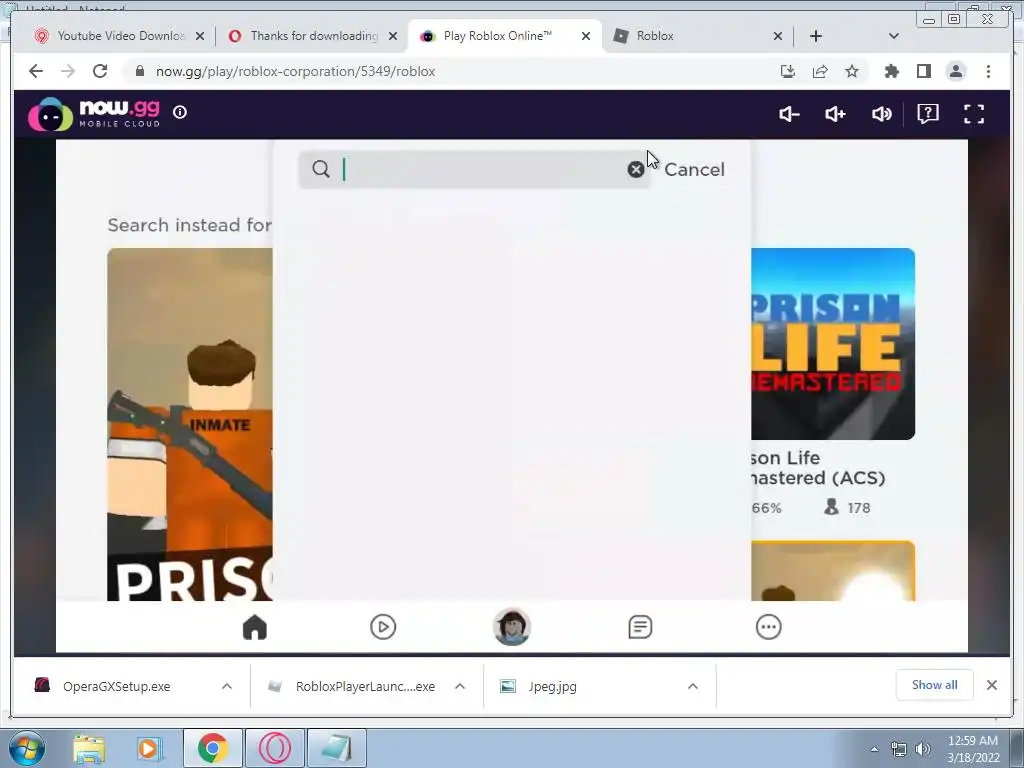Click the now.gg Mobile Cloud logo
This screenshot has width=1024, height=768.
pyautogui.click(x=95, y=114)
